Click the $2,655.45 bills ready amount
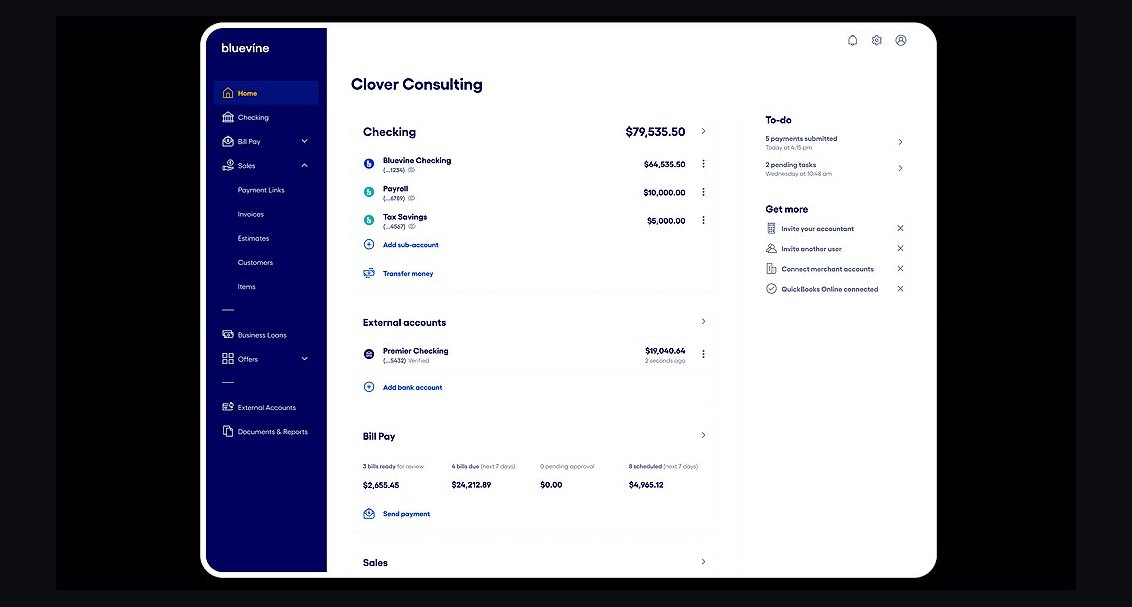Viewport: 1132px width, 607px height. pos(380,485)
